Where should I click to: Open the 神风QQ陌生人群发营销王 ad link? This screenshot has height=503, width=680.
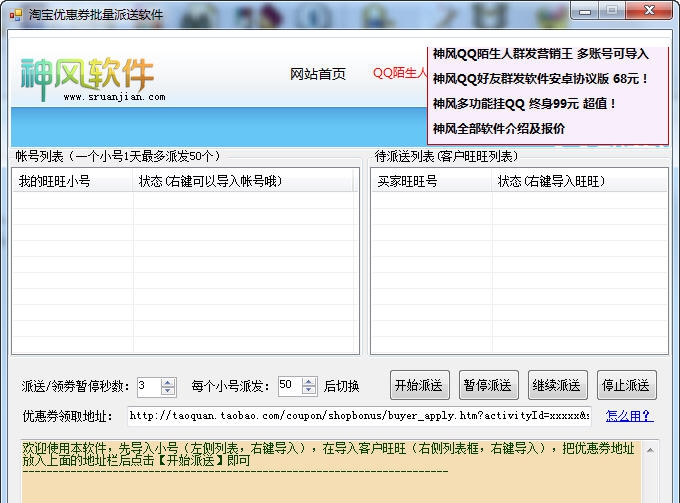(x=540, y=54)
